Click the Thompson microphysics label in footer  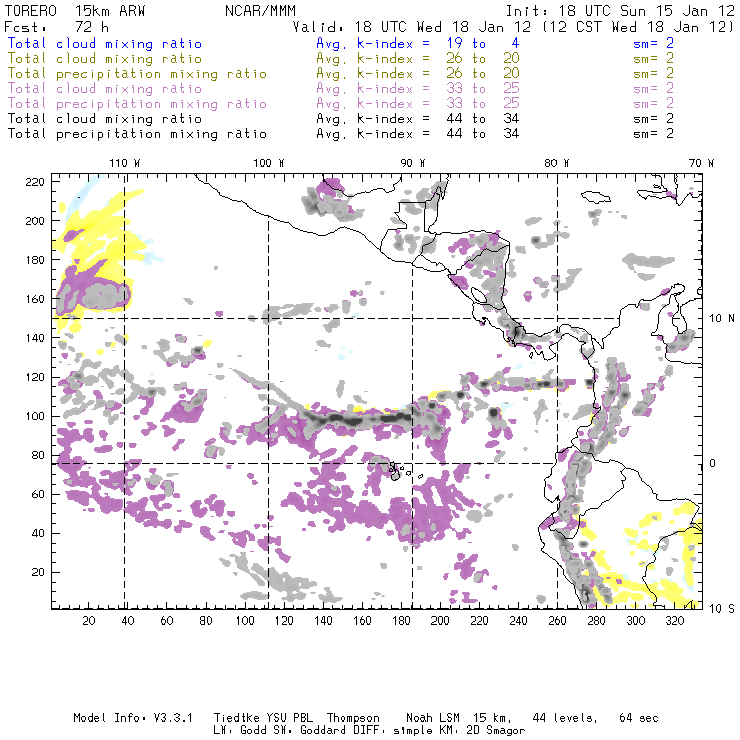[x=350, y=718]
